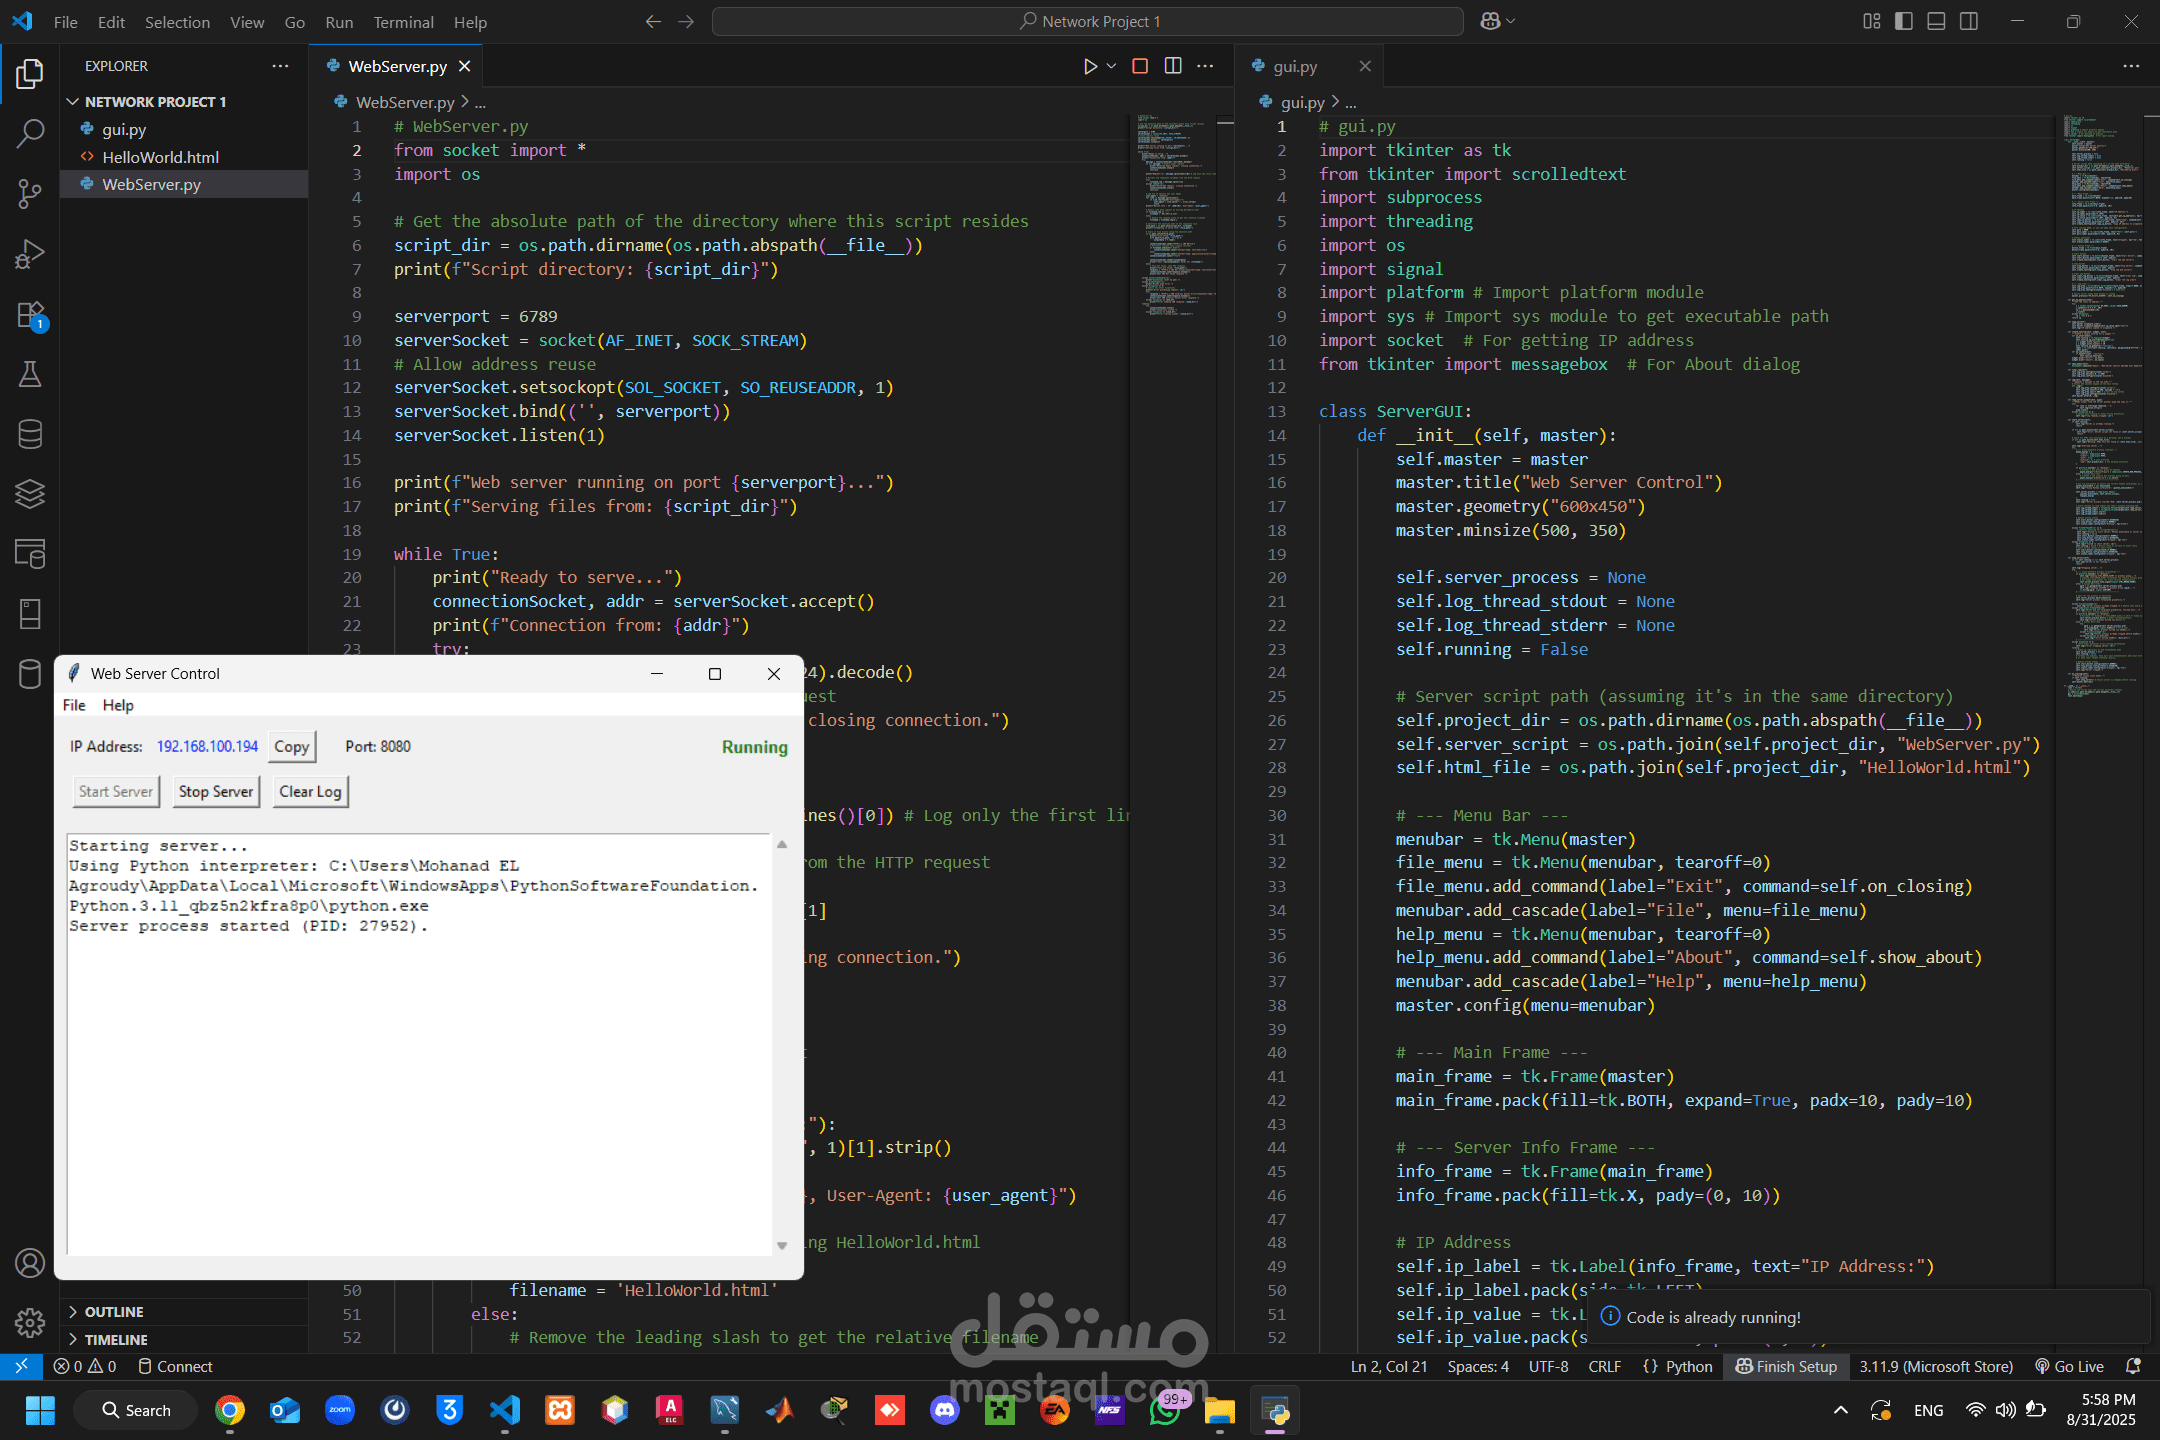Open the Selection menu in VS Code
Screen dimensions: 2160x1440
coord(177,22)
